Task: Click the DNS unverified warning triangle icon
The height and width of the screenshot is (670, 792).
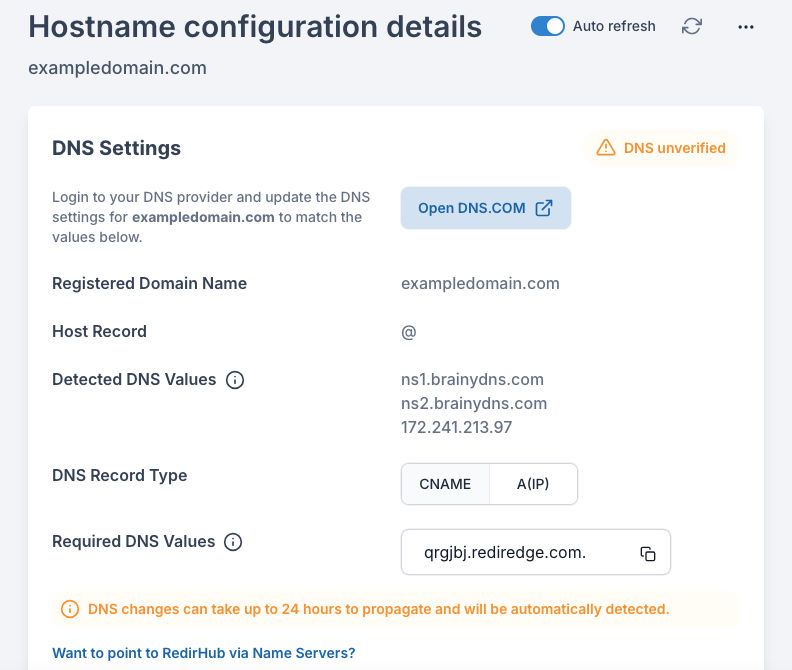Action: coord(606,148)
